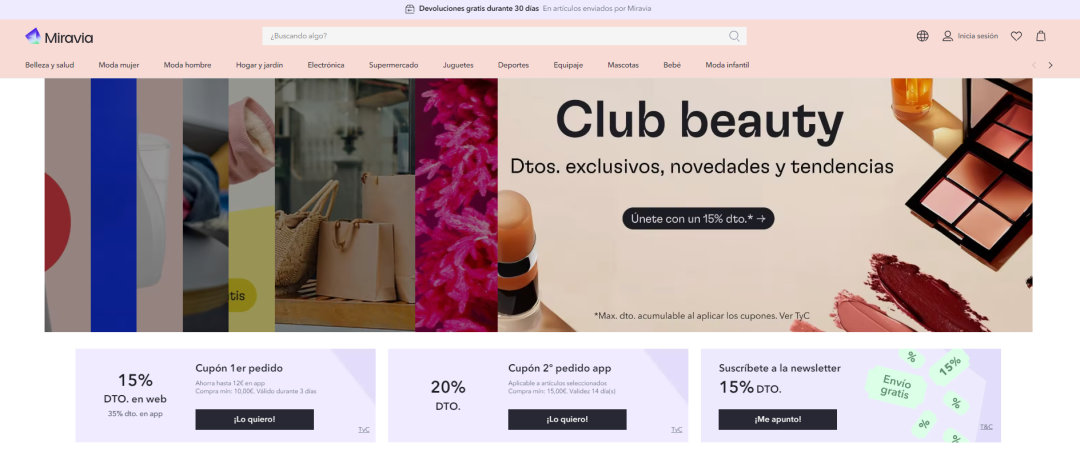Click the Únete con un 15% dto. button
Viewport: 1080px width, 467px height.
tap(698, 218)
